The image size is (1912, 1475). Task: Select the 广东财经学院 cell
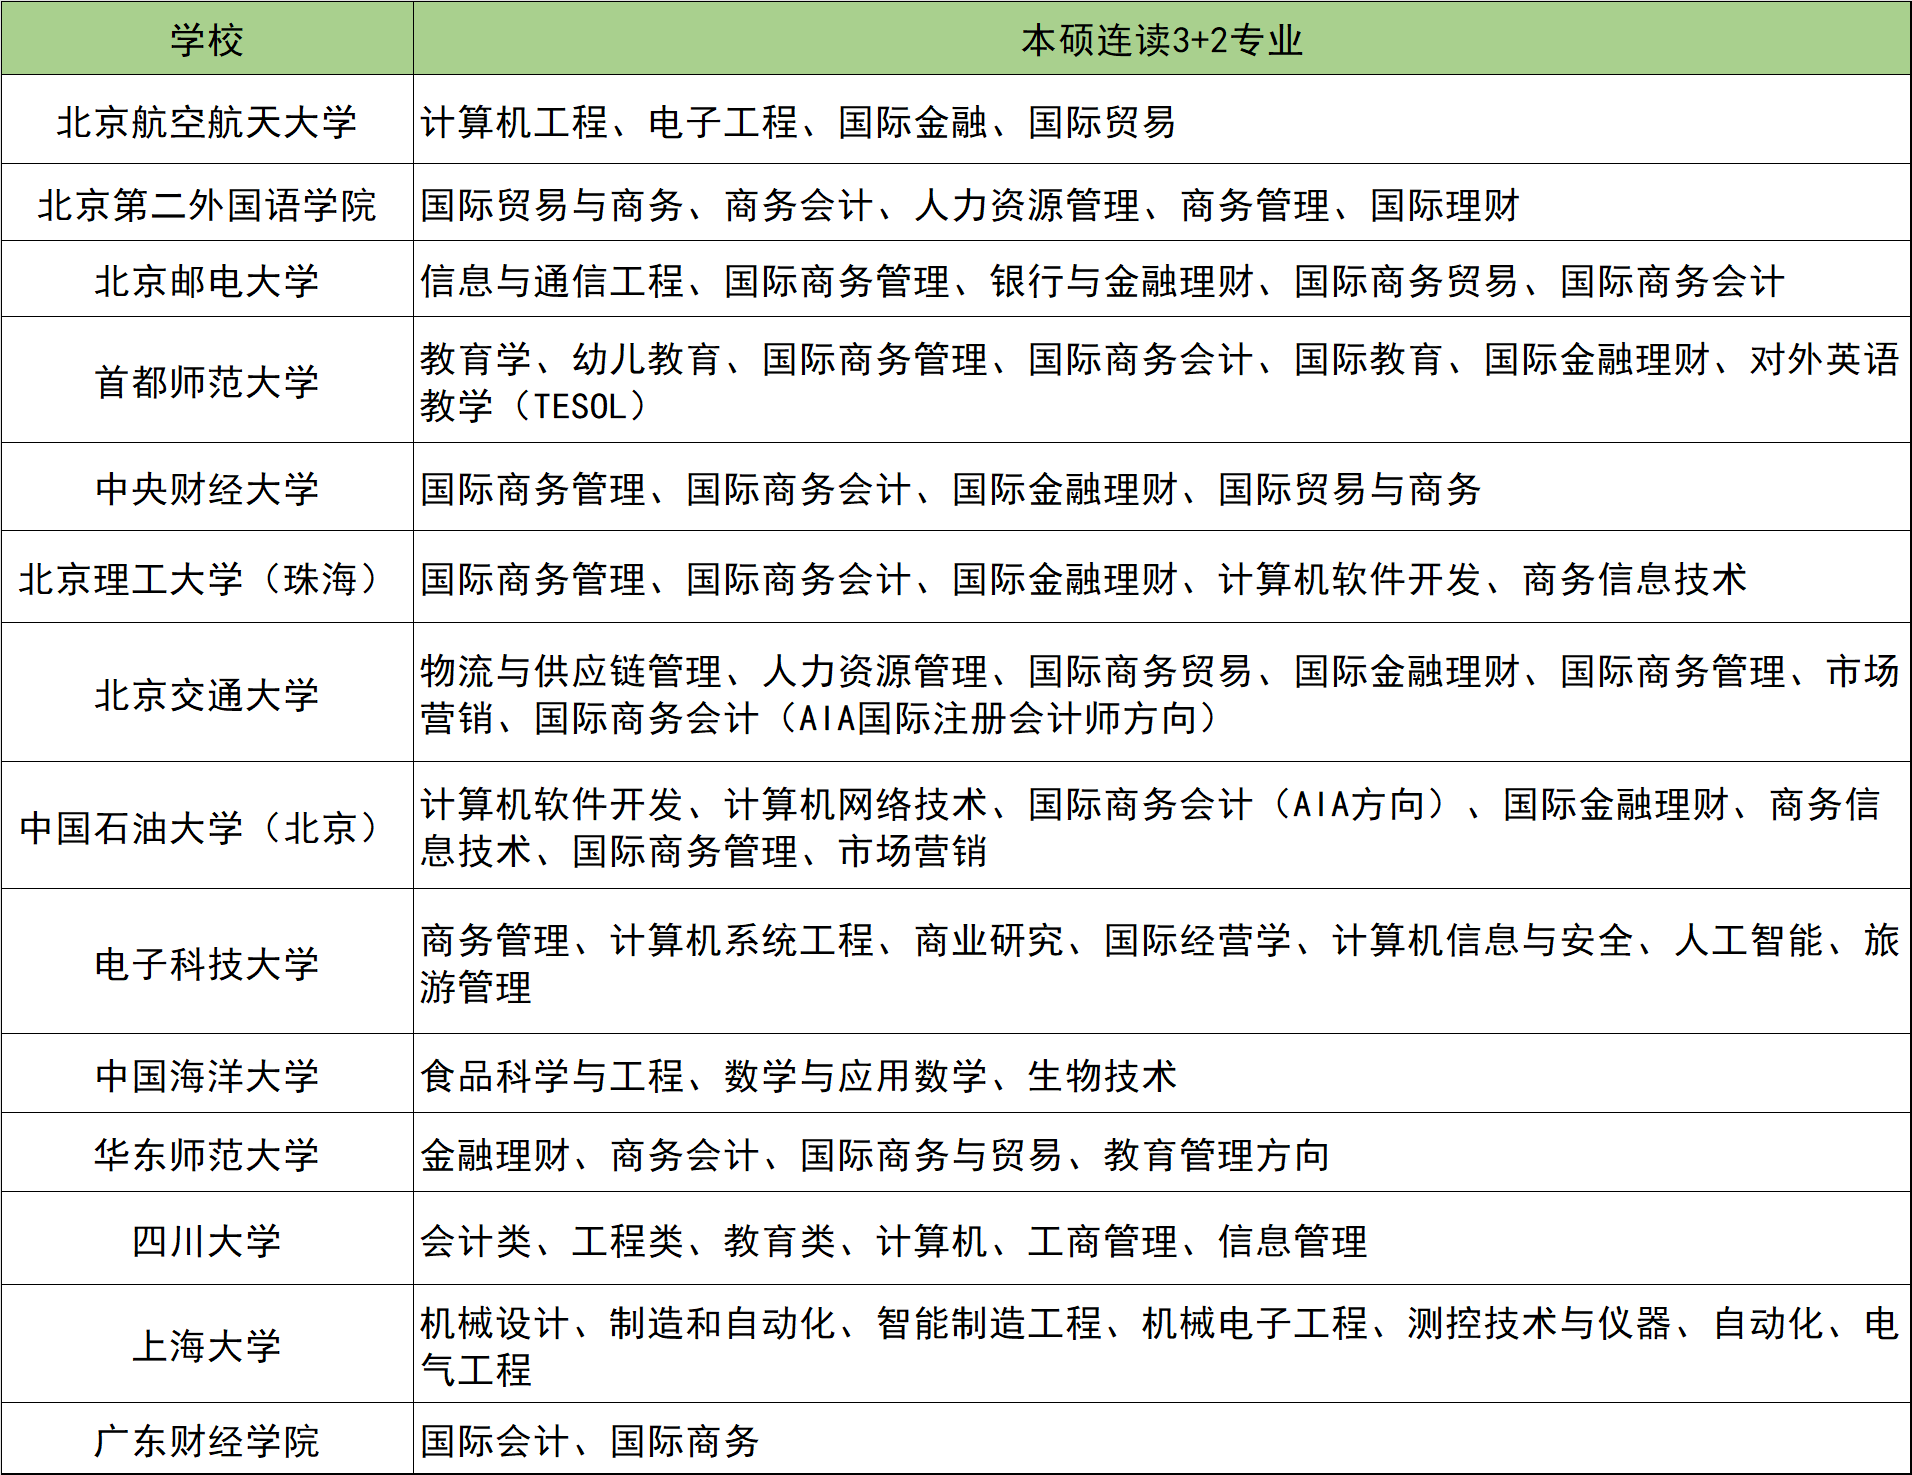pyautogui.click(x=207, y=1441)
